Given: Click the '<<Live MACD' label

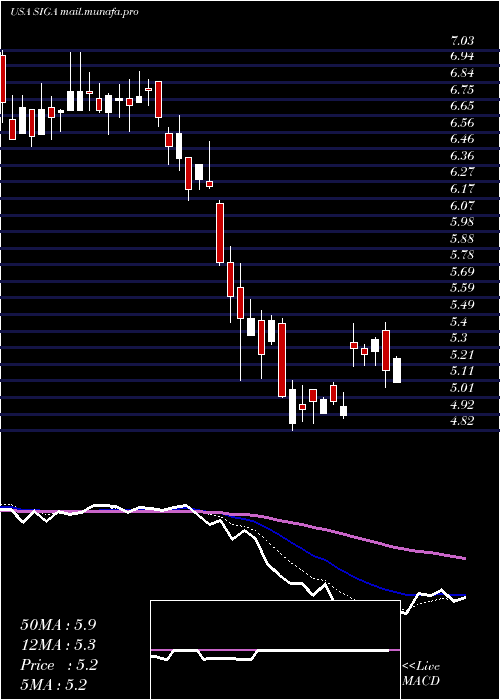Looking at the screenshot, I should [421, 674].
